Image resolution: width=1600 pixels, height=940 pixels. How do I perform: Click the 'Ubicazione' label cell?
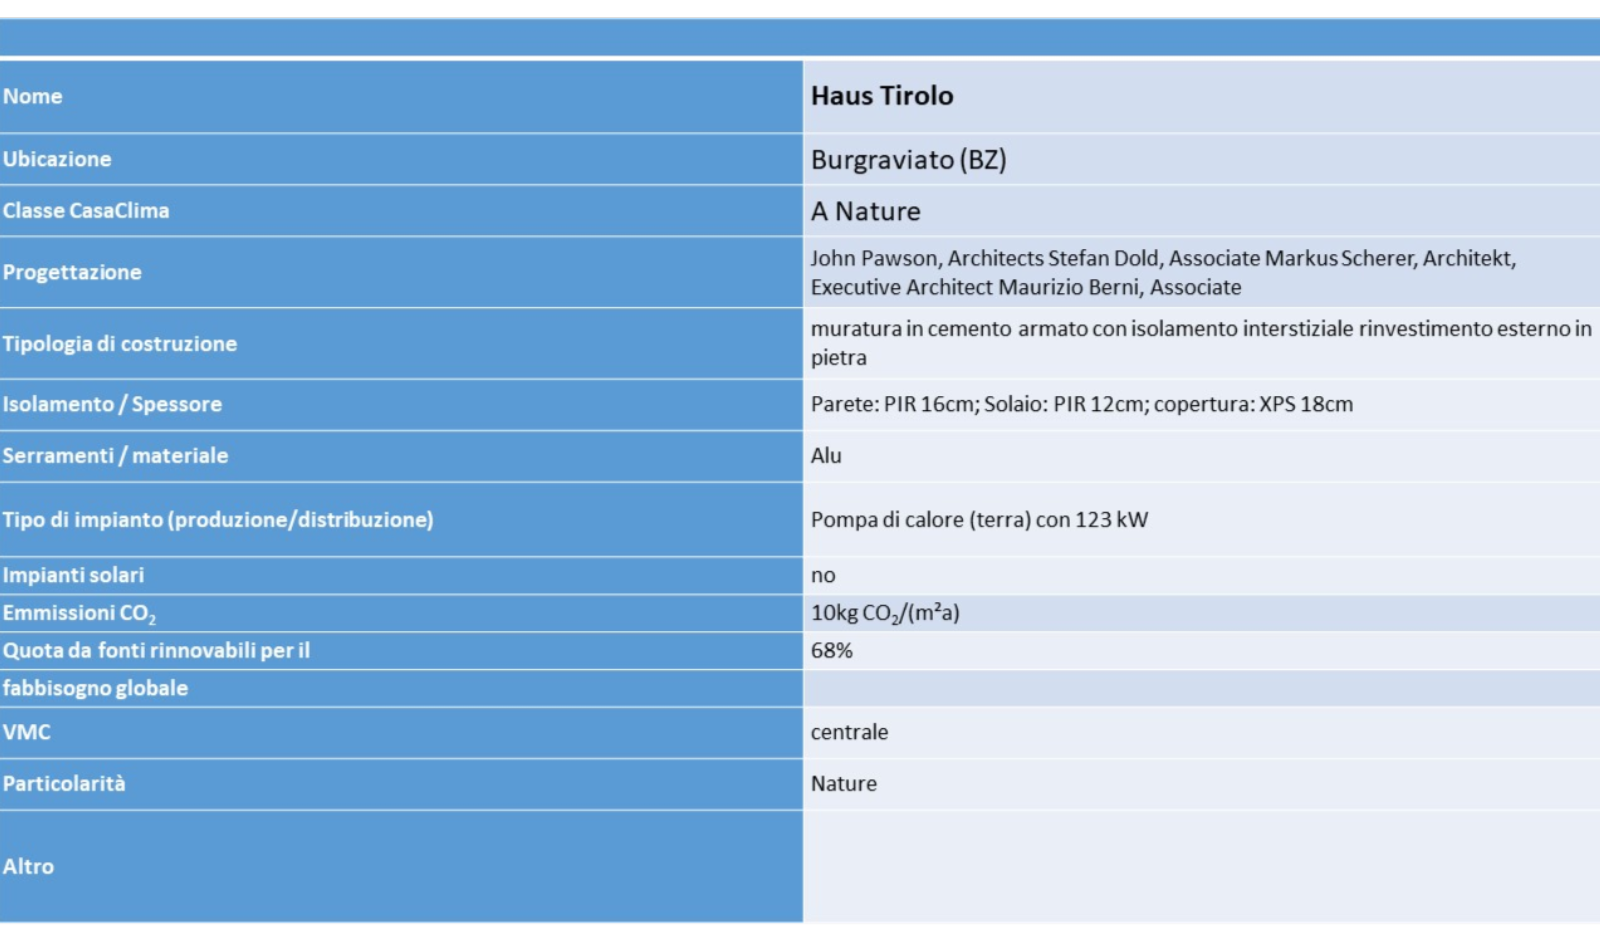(x=57, y=159)
